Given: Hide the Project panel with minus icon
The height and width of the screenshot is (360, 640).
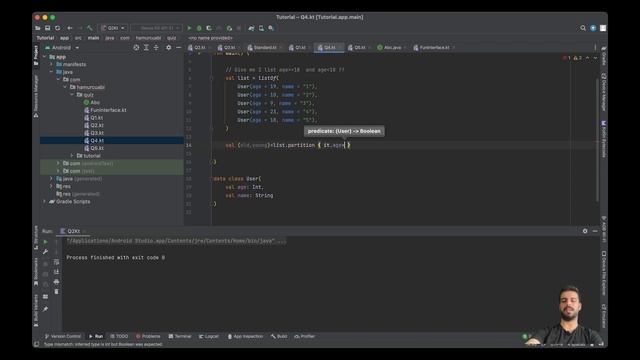Looking at the screenshot, I should pos(178,48).
